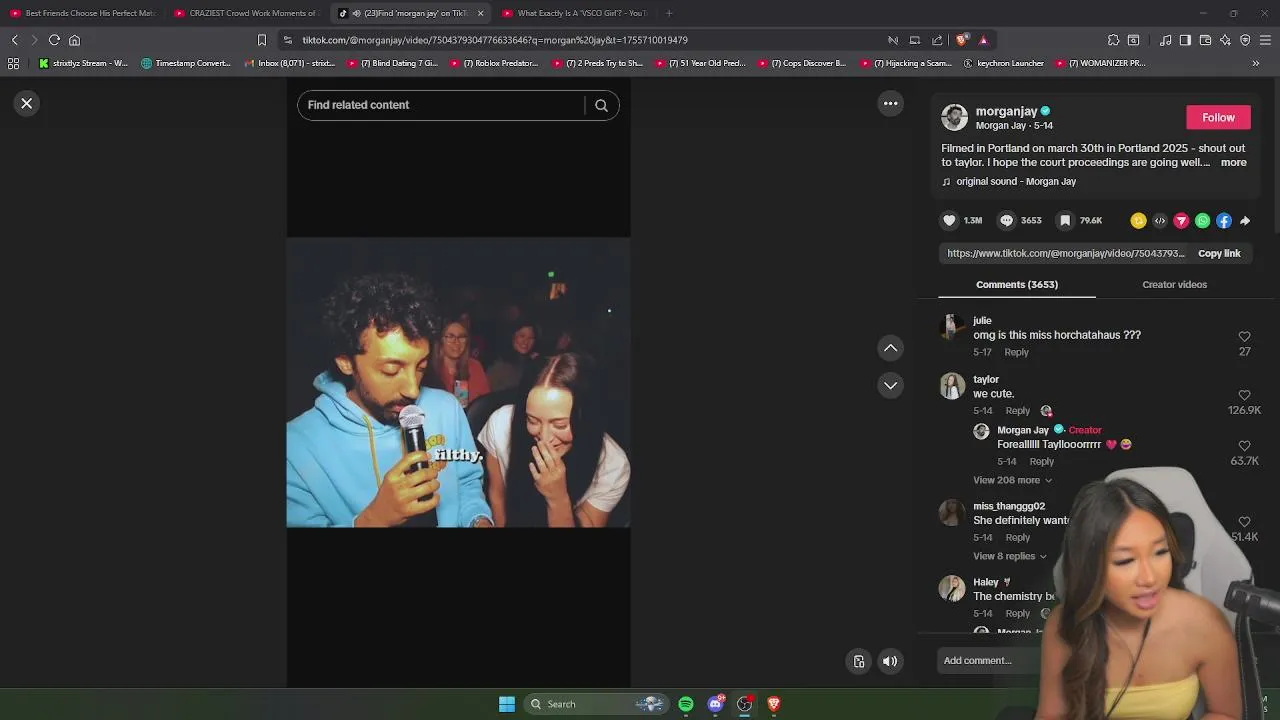Go to browser home page
1280x720 pixels.
click(x=74, y=40)
